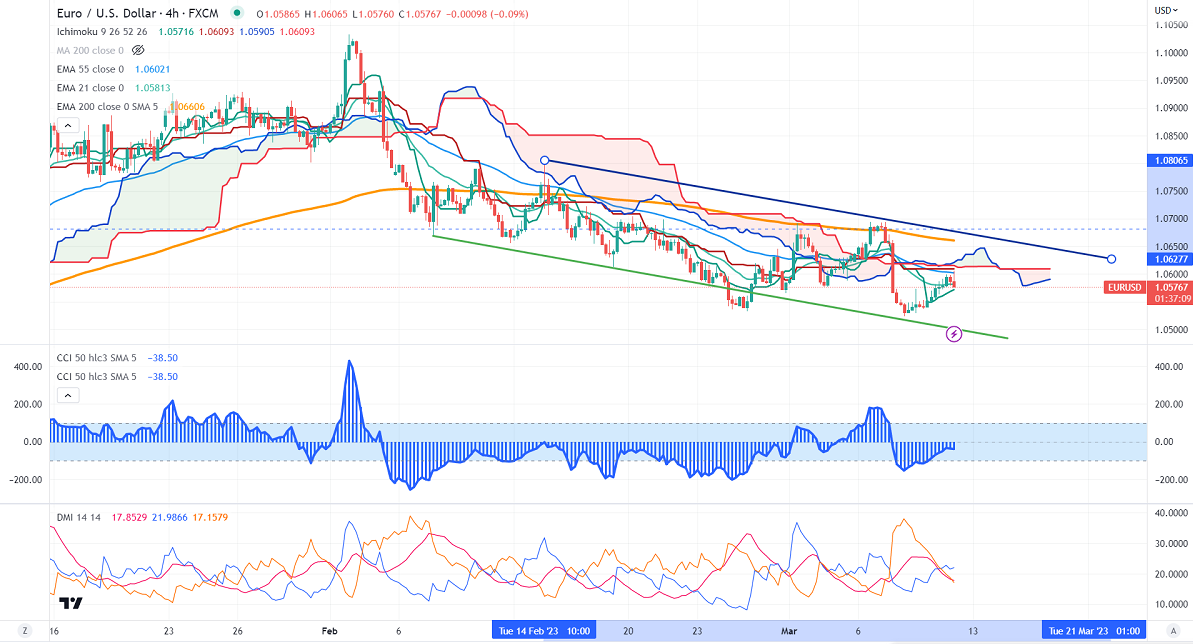The height and width of the screenshot is (644, 1193).
Task: Open the USD currency dropdown
Action: tap(1164, 10)
